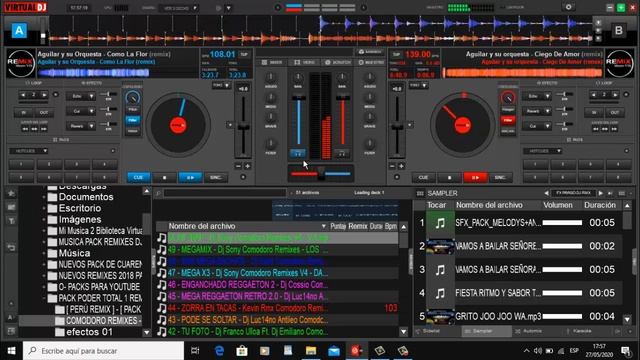The image size is (640, 360).
Task: Turn the color FX knob on deck B
Action: 508,98
